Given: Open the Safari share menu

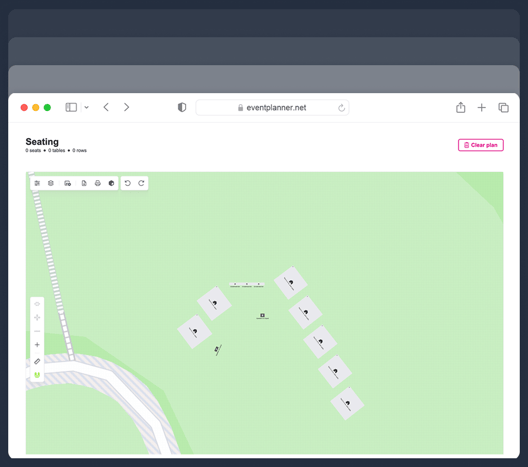Looking at the screenshot, I should (x=461, y=107).
